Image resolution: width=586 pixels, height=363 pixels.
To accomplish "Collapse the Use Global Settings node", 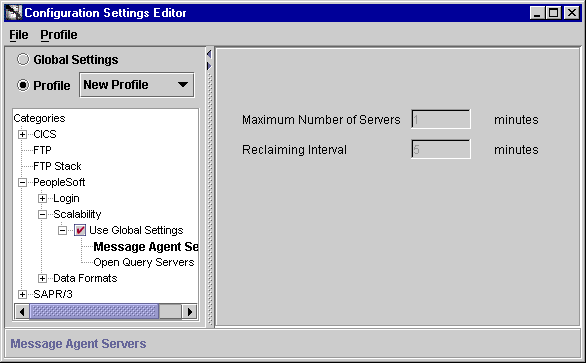I will [x=62, y=230].
